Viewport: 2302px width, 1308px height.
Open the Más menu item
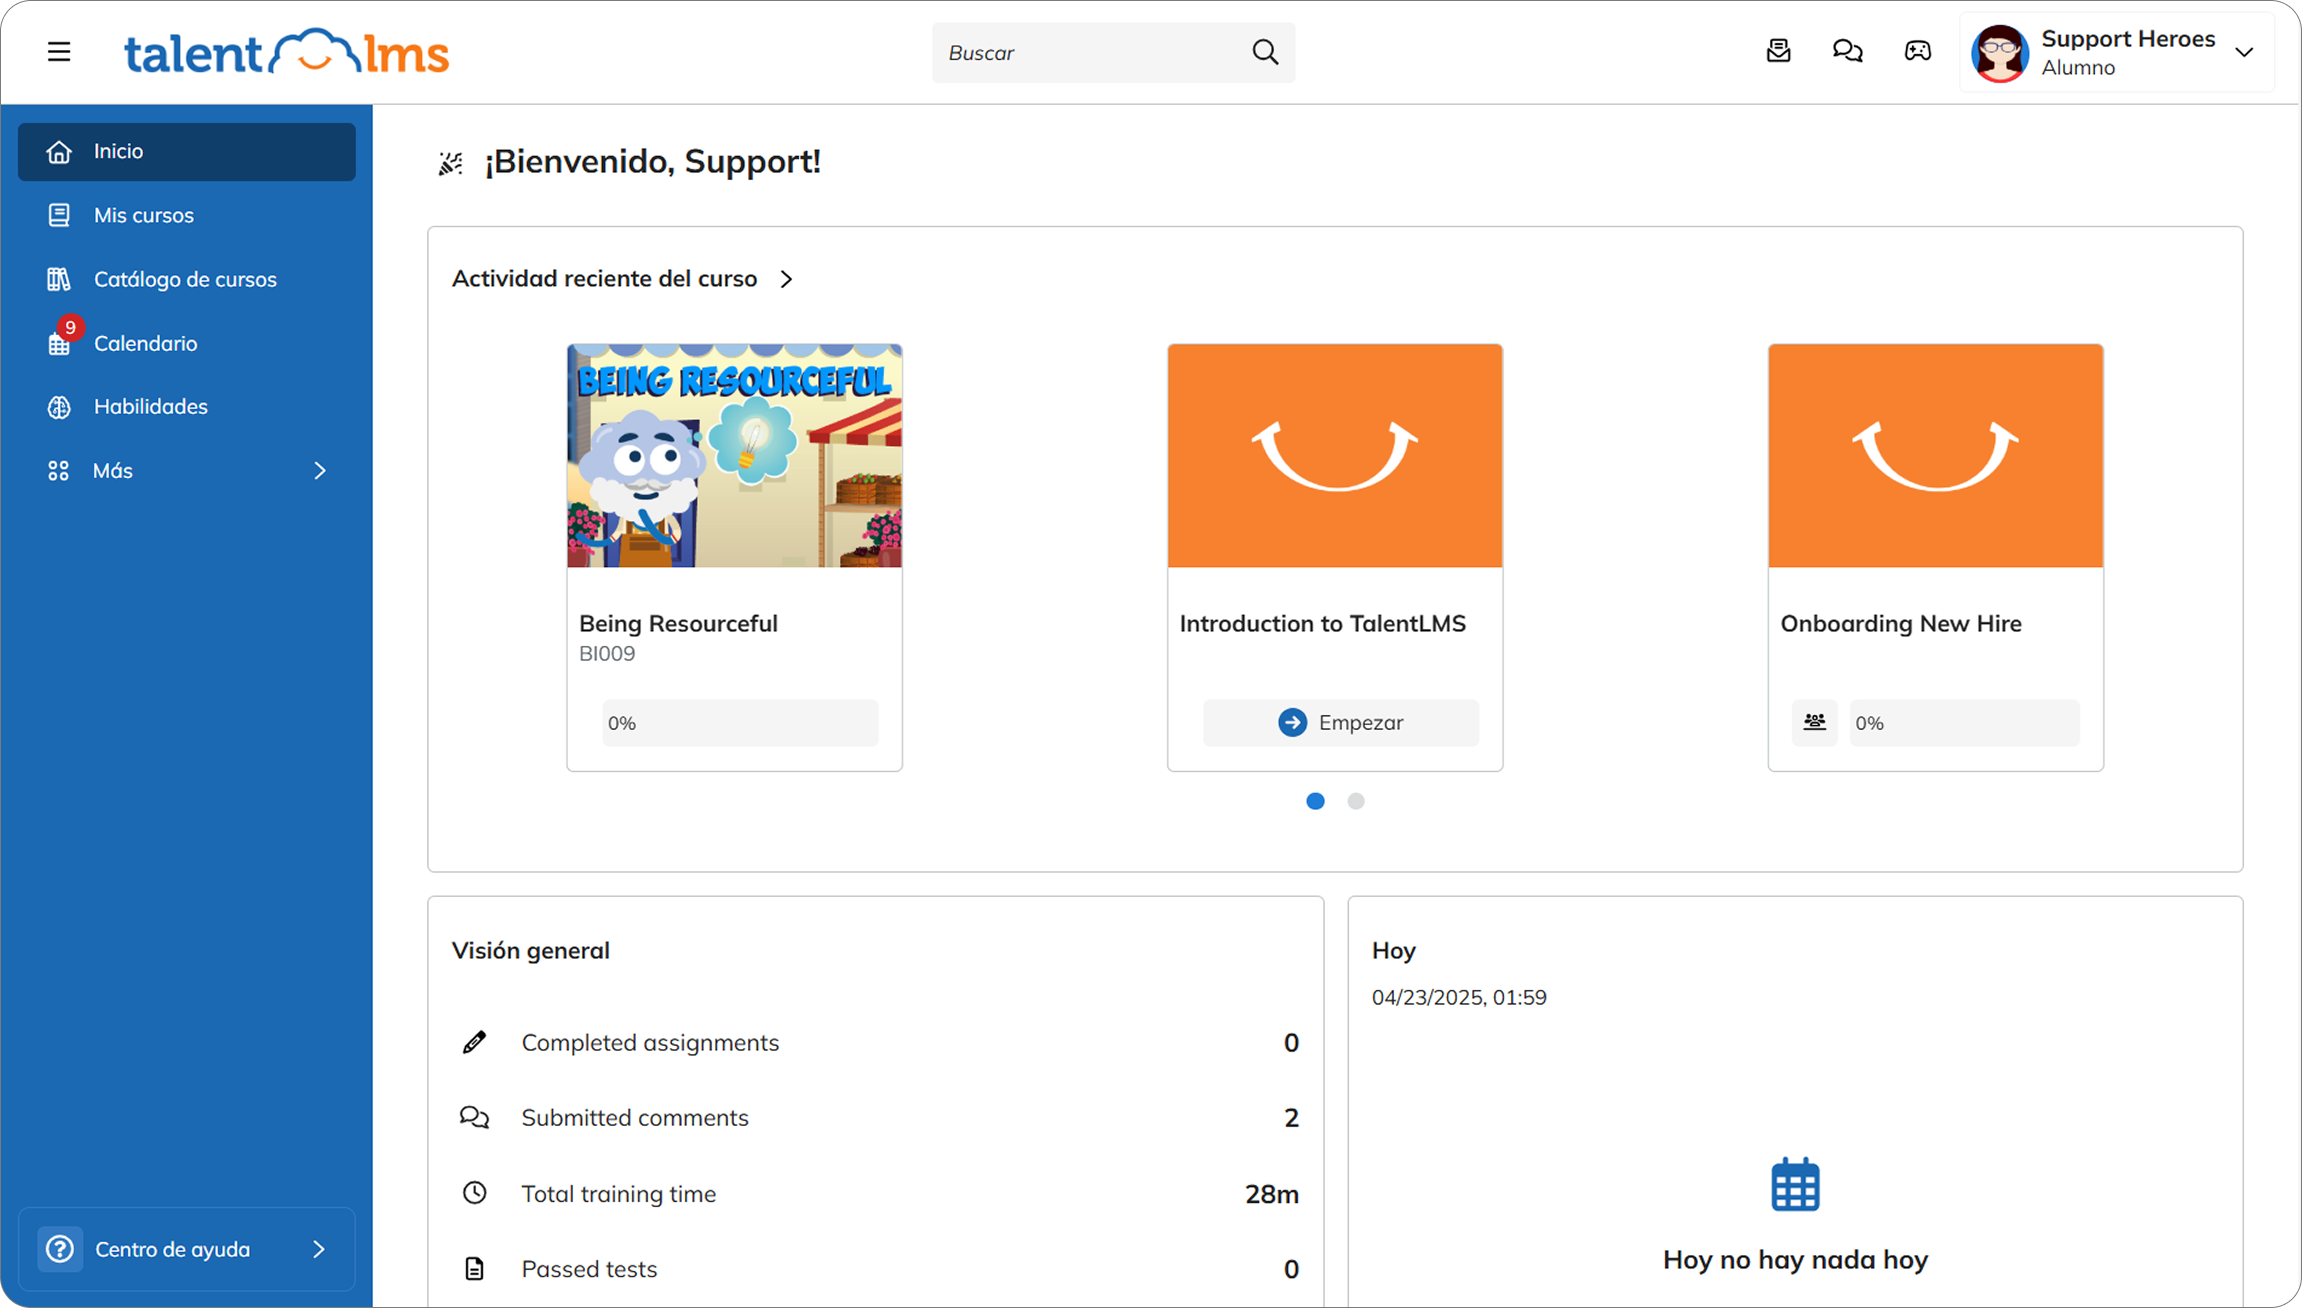coord(187,471)
